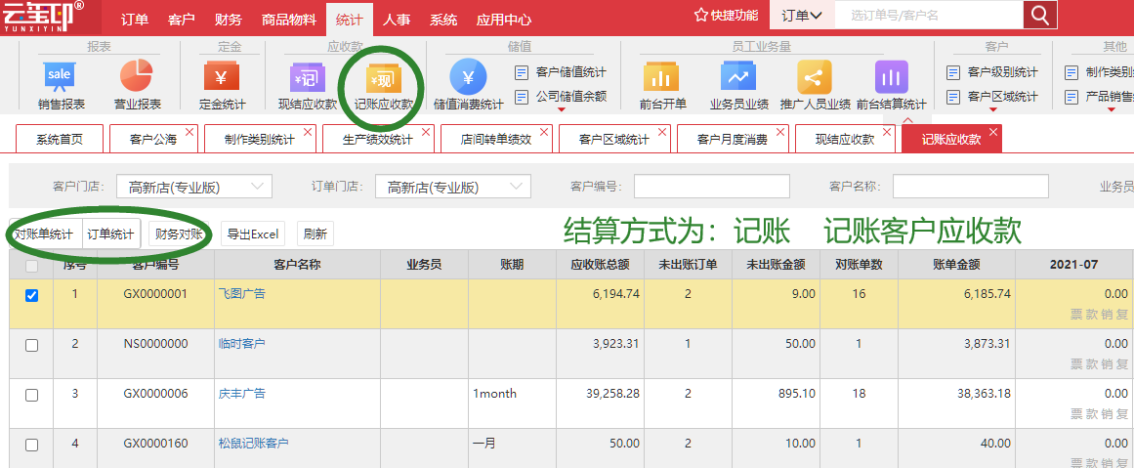Open the 营业报表 pie chart icon
Image resolution: width=1134 pixels, height=468 pixels.
[x=137, y=76]
